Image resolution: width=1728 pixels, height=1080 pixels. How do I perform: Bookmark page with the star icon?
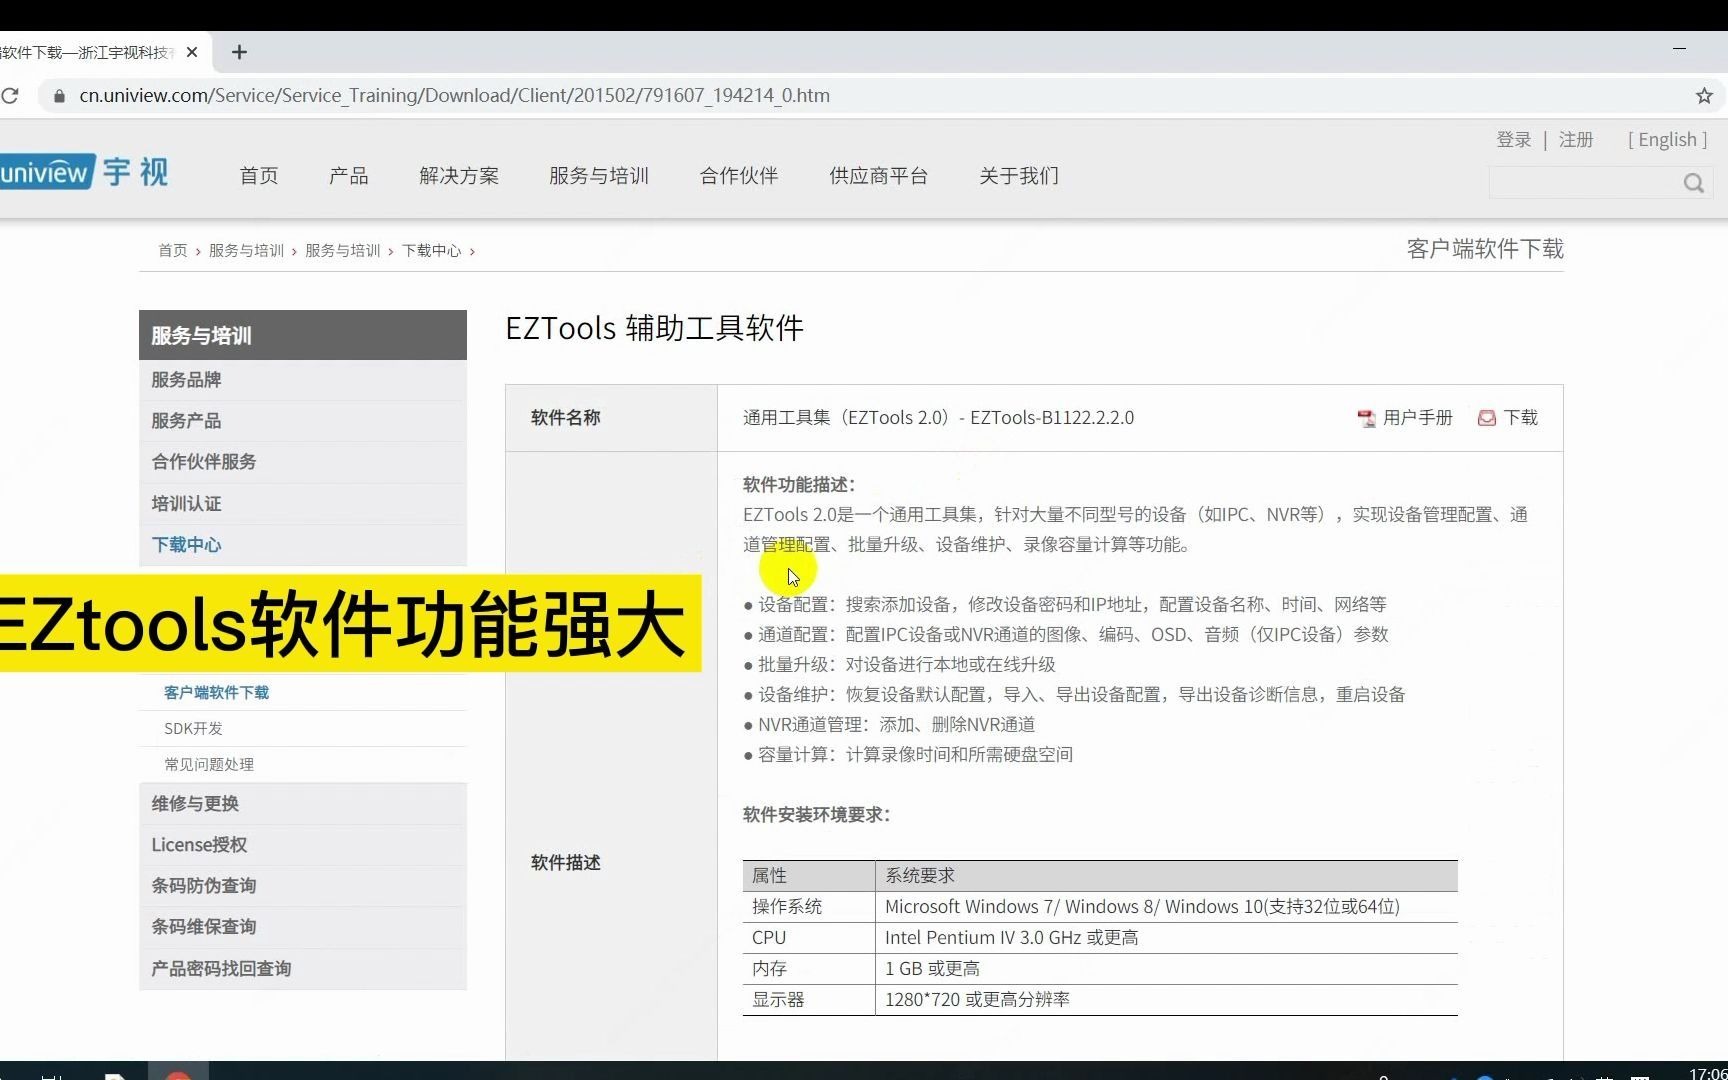click(1704, 96)
